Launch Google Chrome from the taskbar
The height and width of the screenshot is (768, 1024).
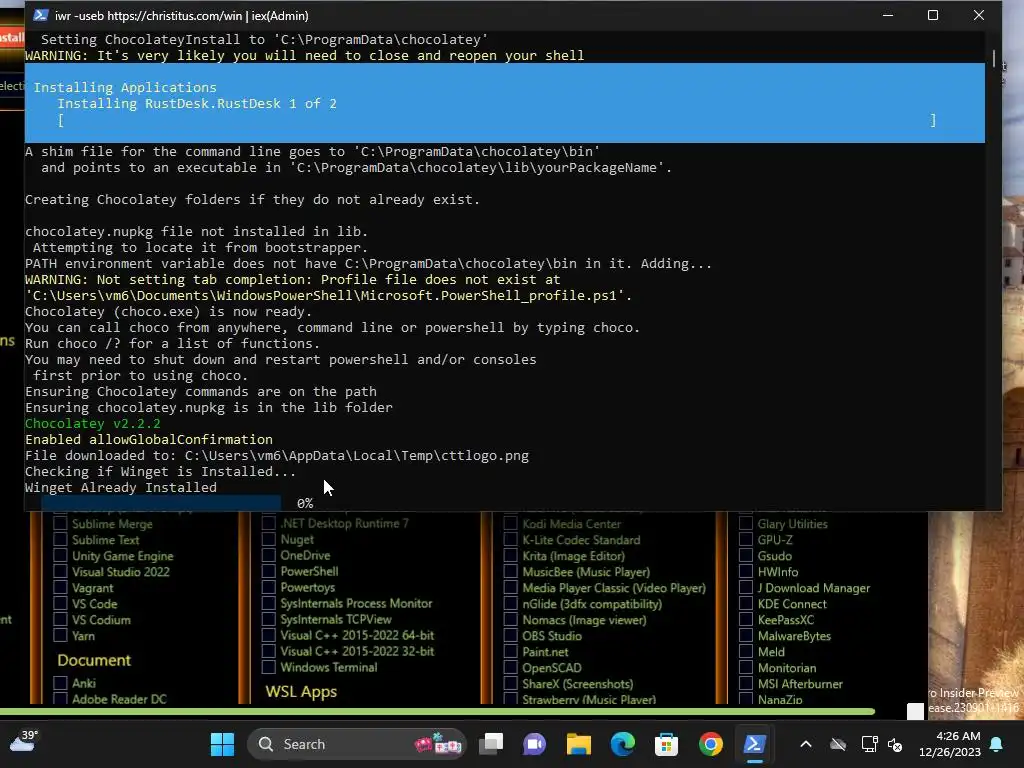711,744
